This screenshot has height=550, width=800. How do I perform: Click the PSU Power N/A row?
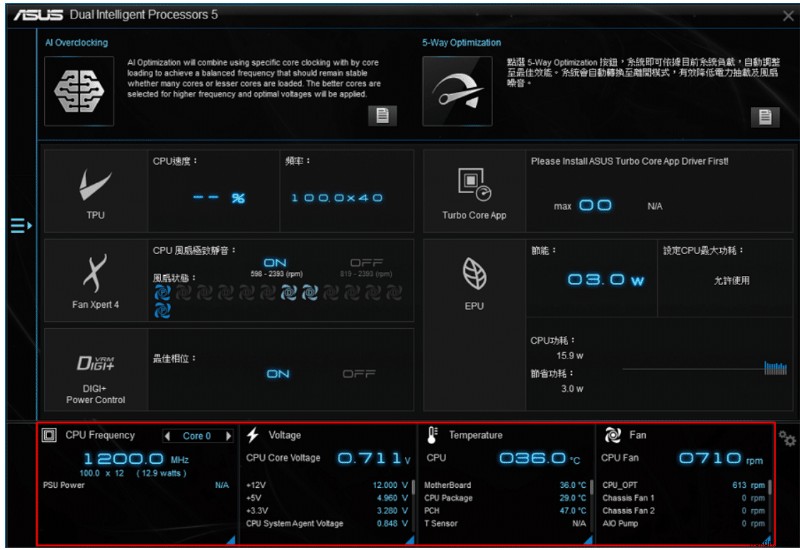136,485
